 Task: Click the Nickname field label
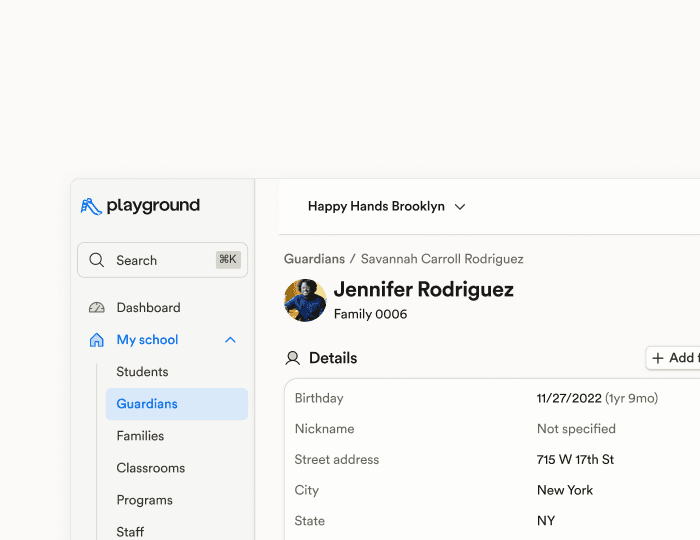(x=325, y=429)
